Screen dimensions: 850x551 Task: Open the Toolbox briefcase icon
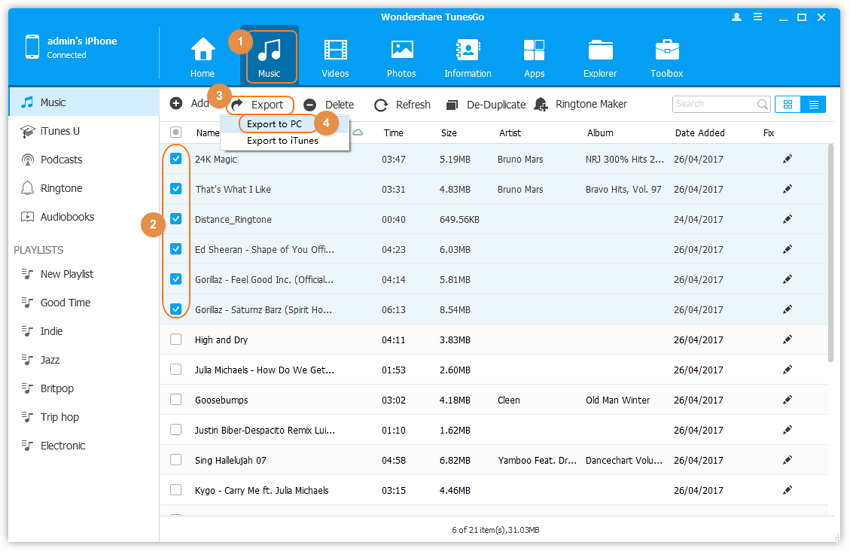(x=666, y=50)
